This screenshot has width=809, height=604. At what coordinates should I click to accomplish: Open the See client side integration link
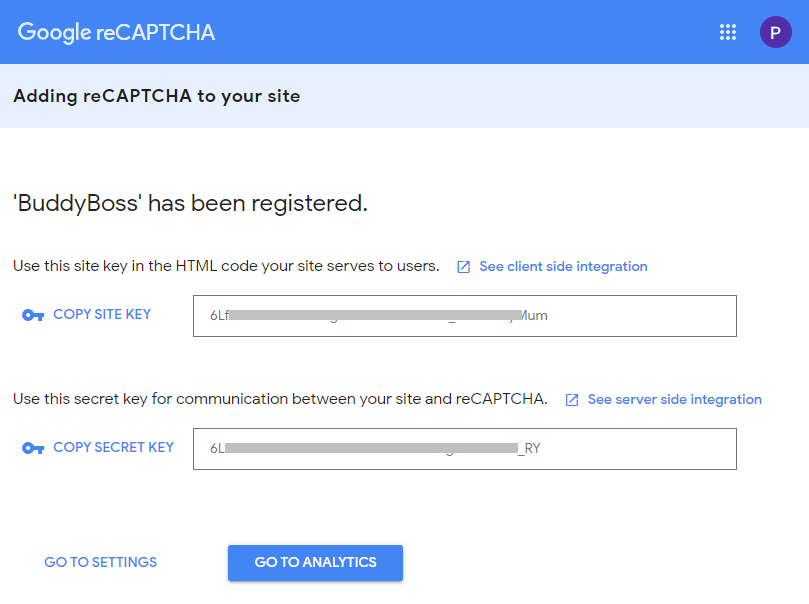(563, 267)
